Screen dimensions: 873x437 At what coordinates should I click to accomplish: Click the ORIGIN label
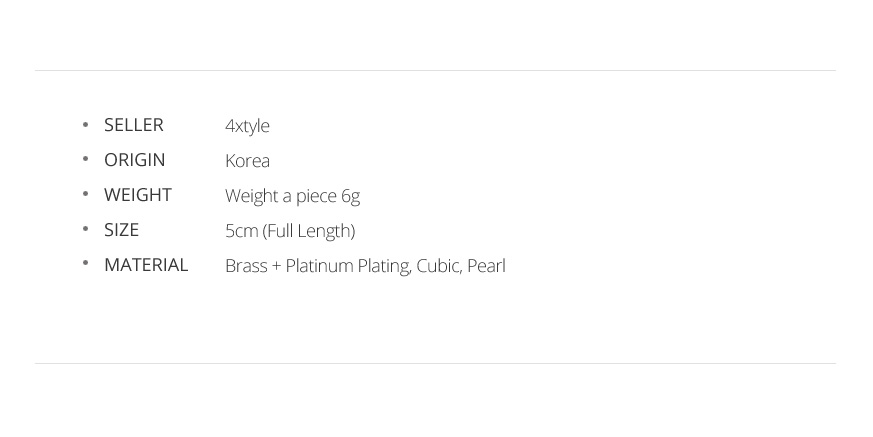(135, 160)
